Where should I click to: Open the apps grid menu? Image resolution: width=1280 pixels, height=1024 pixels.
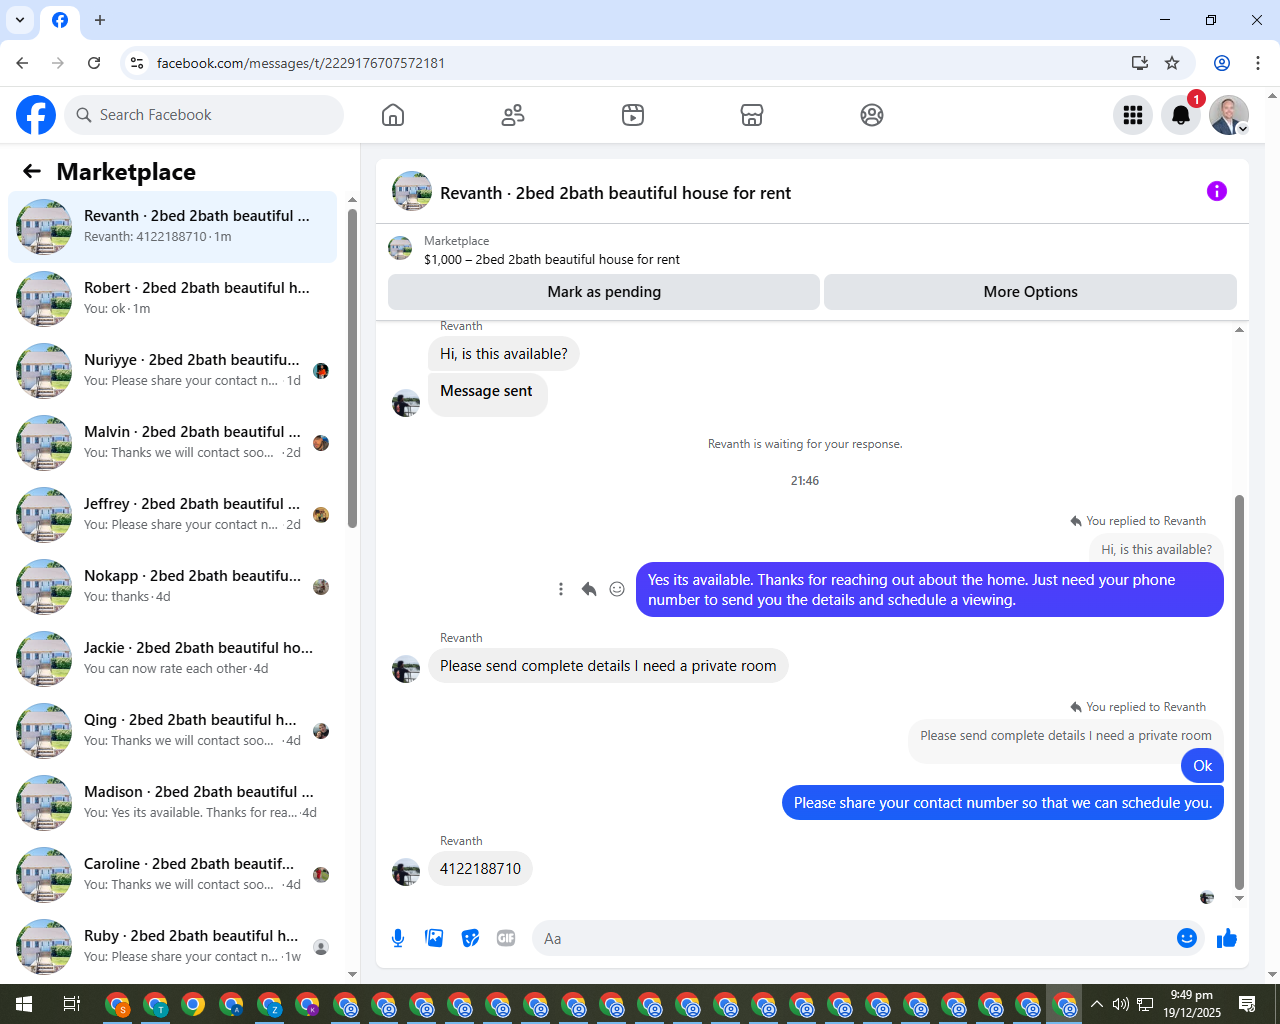[x=1133, y=115]
